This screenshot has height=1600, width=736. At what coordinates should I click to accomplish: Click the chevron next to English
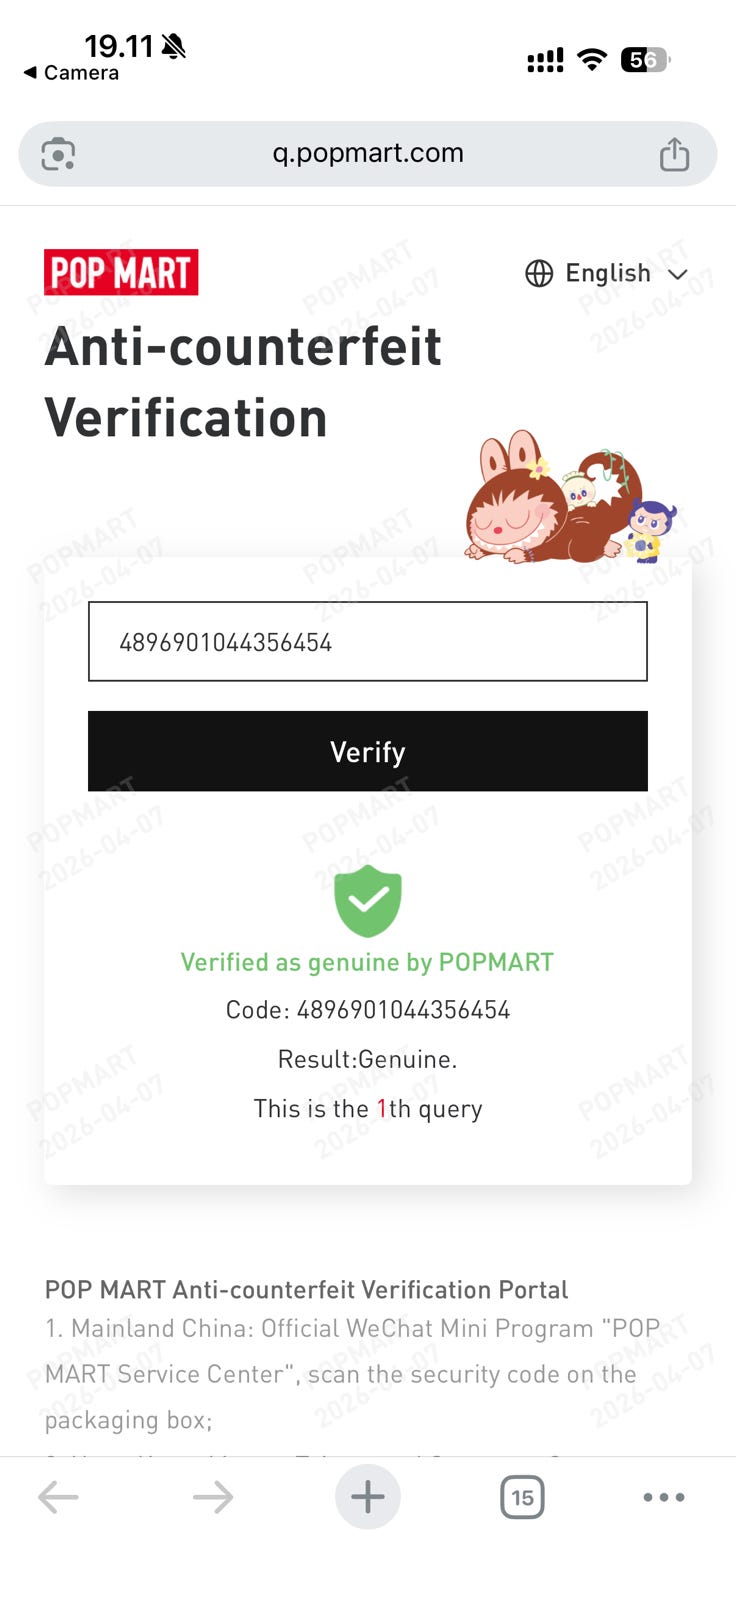[678, 274]
